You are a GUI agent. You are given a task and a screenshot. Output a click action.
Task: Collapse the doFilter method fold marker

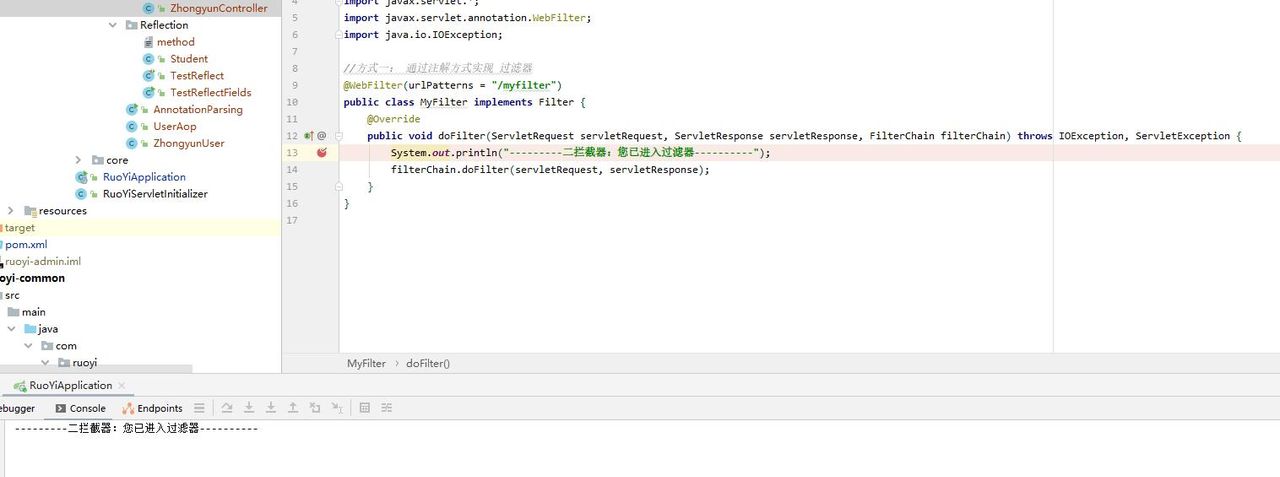(x=334, y=136)
